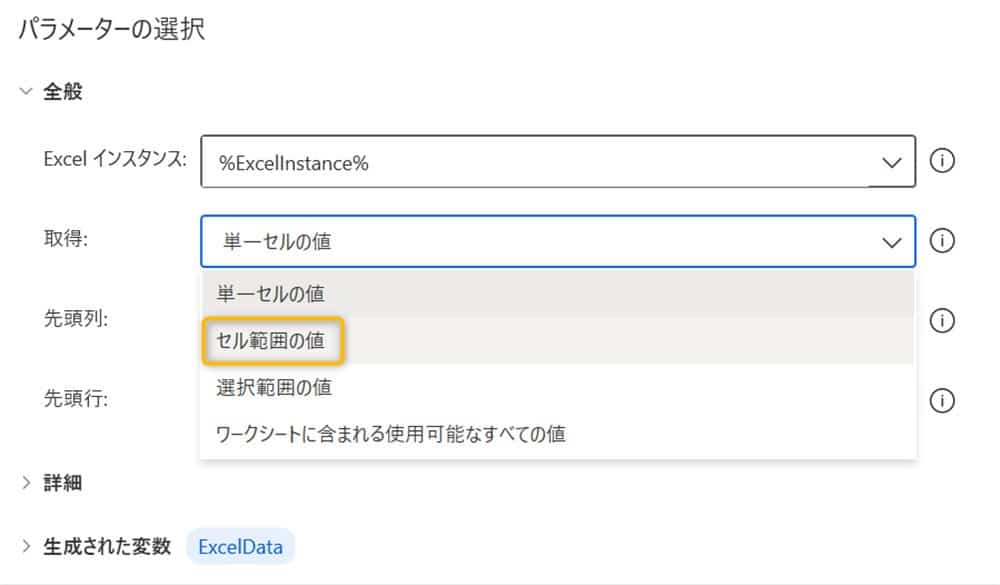Collapse the 取得 dropdown using its chevron
This screenshot has height=585, width=1000.
click(889, 242)
